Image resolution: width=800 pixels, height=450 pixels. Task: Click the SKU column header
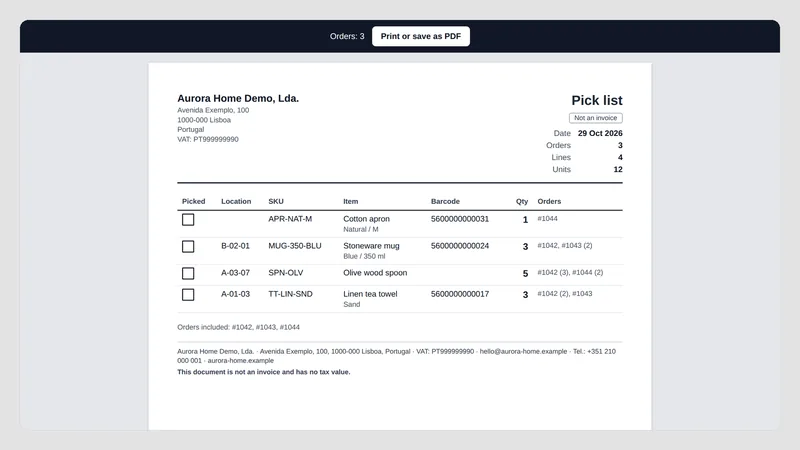coord(276,202)
